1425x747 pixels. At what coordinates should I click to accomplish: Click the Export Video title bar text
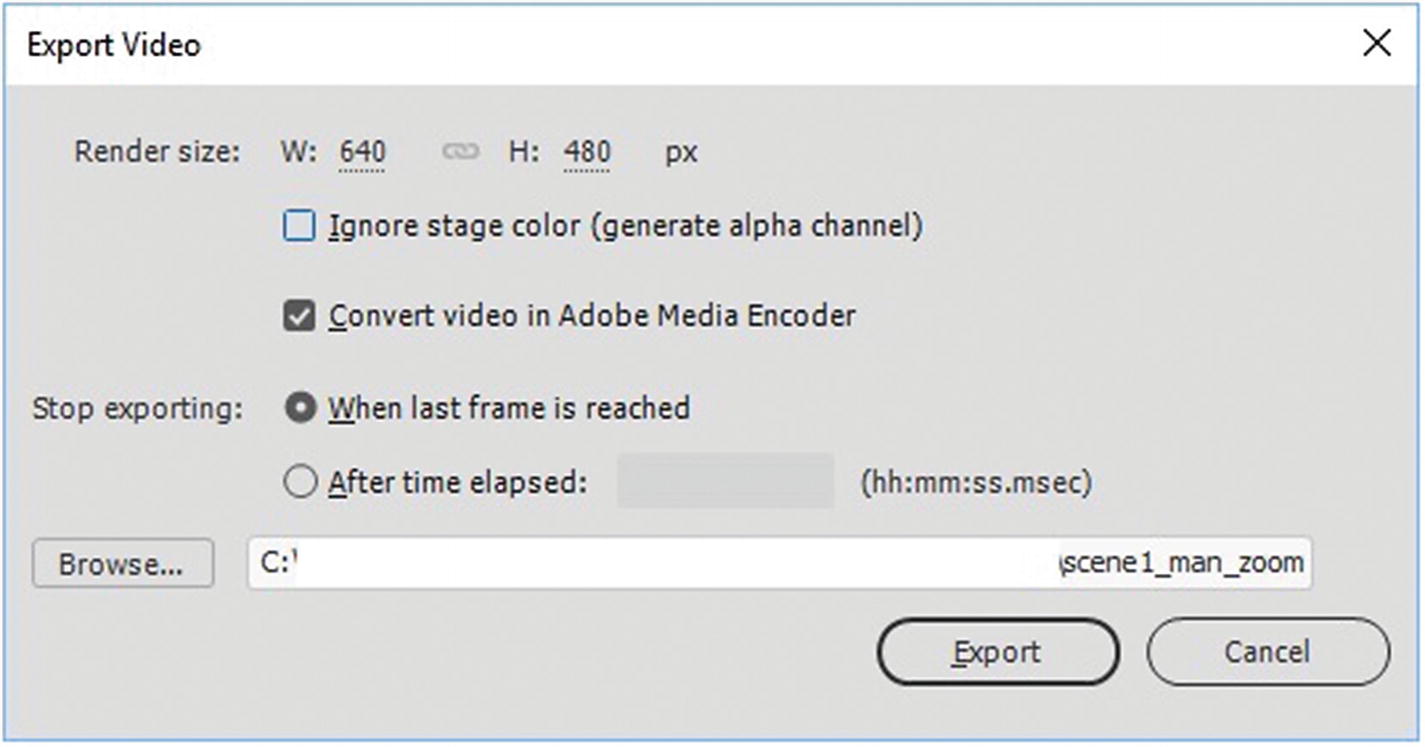(113, 45)
